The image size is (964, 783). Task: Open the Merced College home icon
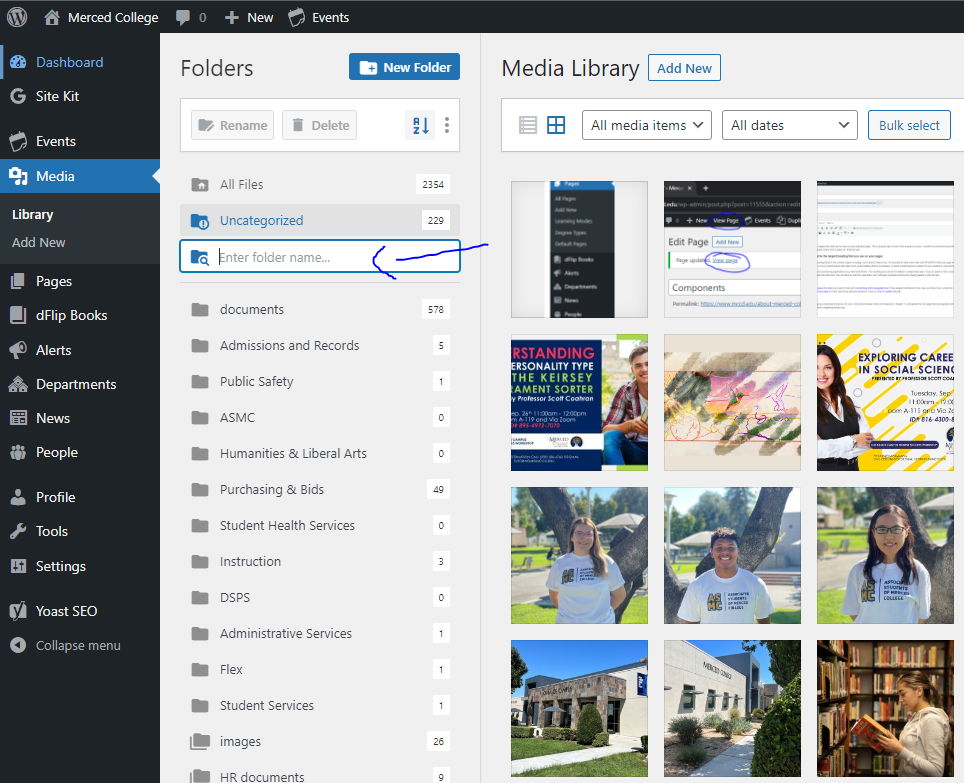pyautogui.click(x=52, y=17)
